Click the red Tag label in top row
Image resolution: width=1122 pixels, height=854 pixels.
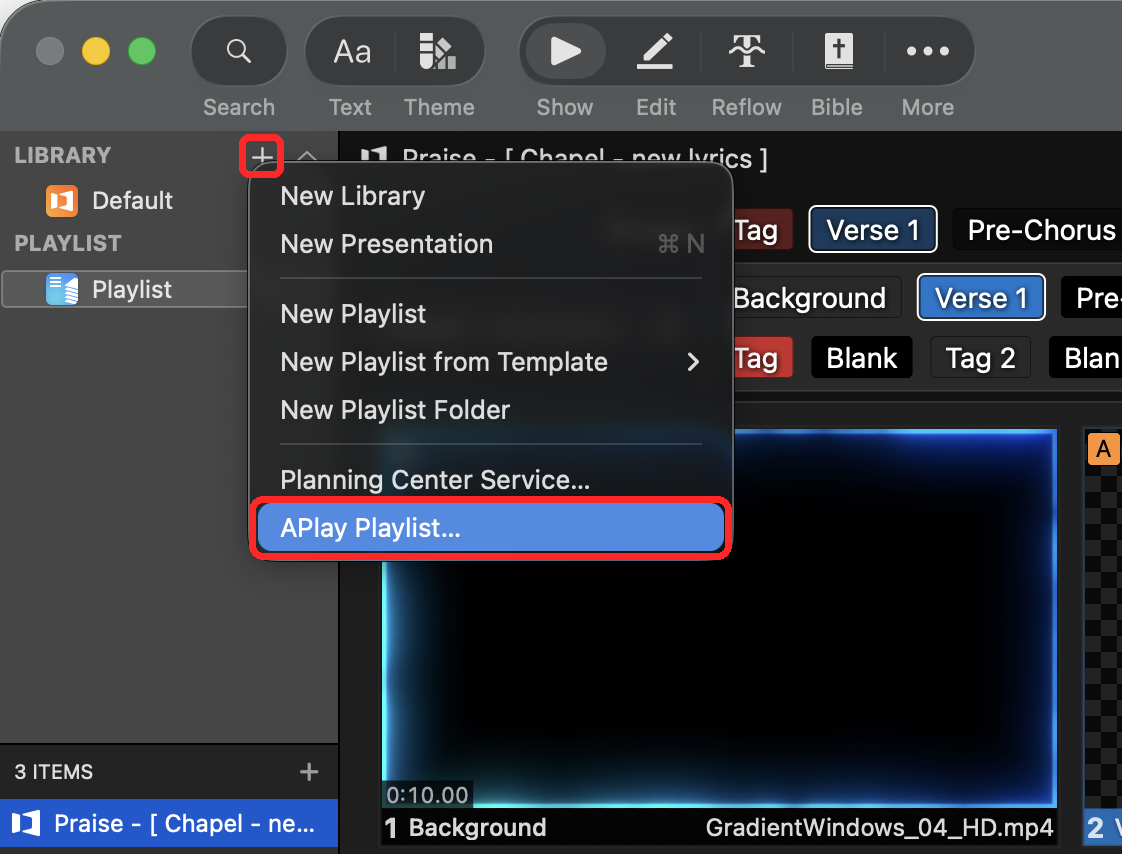click(762, 230)
